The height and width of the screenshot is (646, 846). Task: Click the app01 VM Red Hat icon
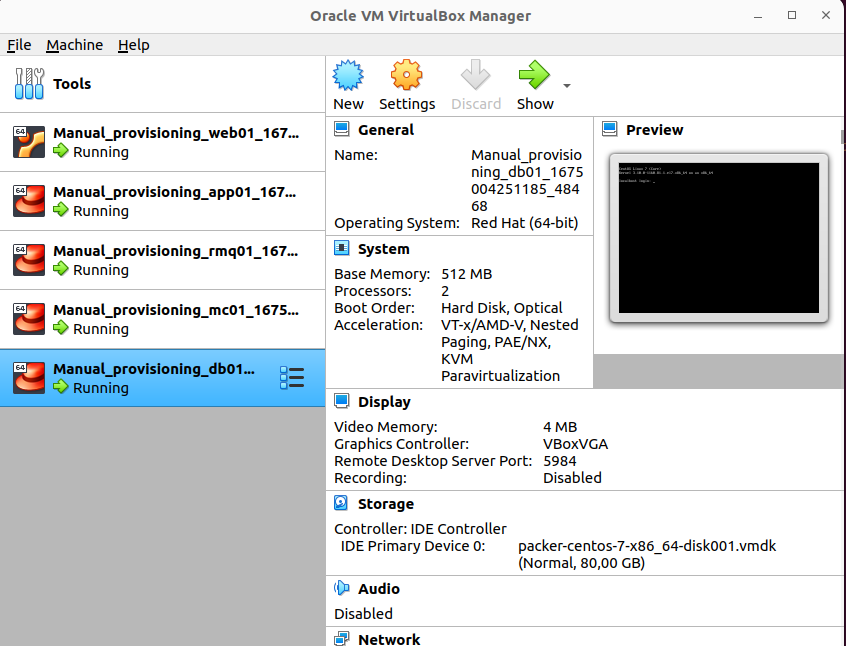click(x=29, y=201)
